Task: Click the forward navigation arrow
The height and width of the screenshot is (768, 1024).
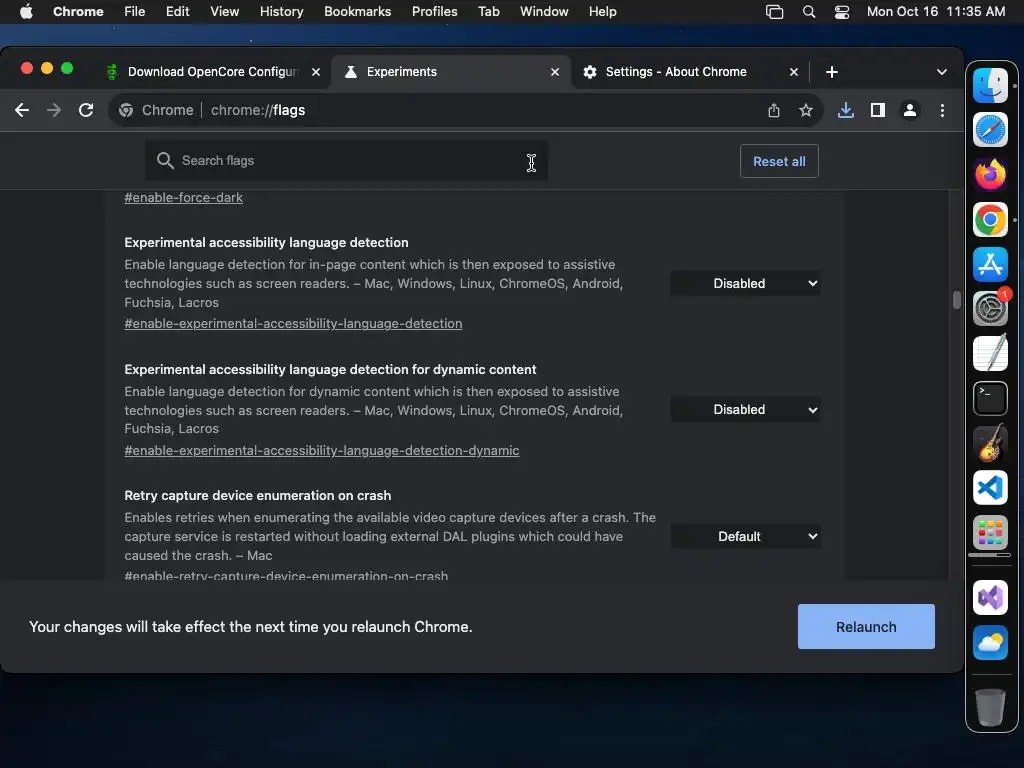Action: click(54, 110)
